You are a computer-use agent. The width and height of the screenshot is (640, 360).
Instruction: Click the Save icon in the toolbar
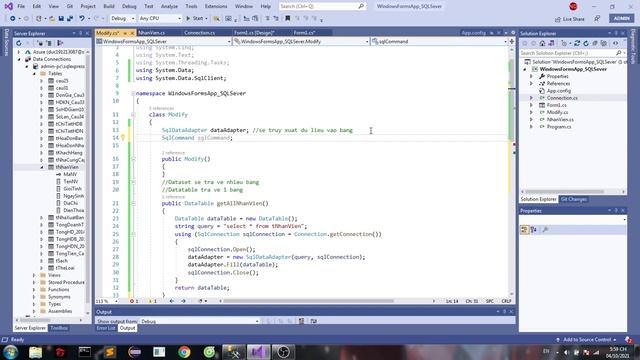(x=61, y=19)
